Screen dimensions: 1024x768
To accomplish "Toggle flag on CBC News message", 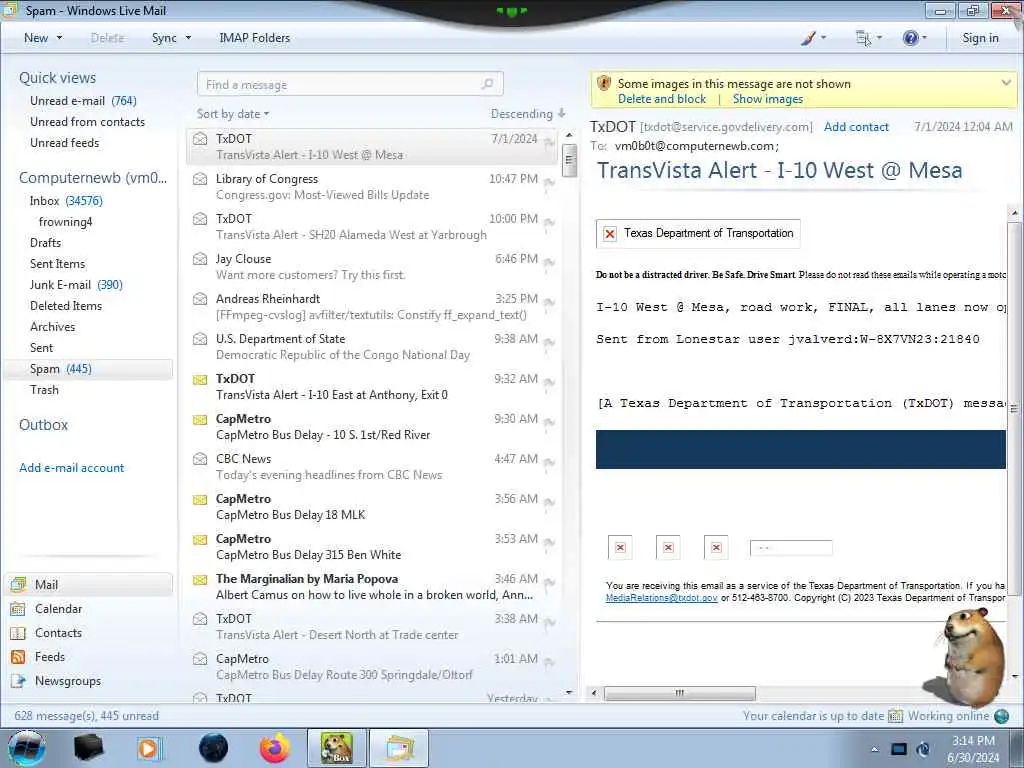I will [549, 463].
